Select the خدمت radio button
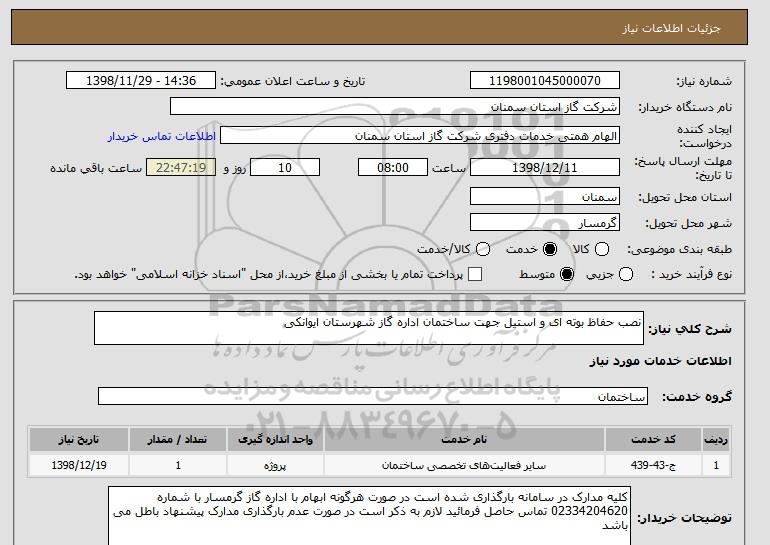This screenshot has height=545, width=770. [x=550, y=249]
